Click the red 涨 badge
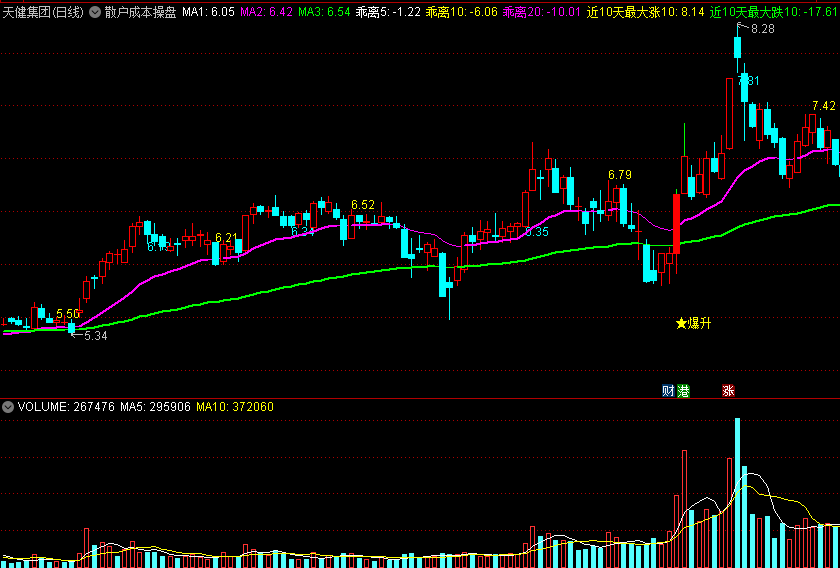This screenshot has height=568, width=840. (x=728, y=391)
